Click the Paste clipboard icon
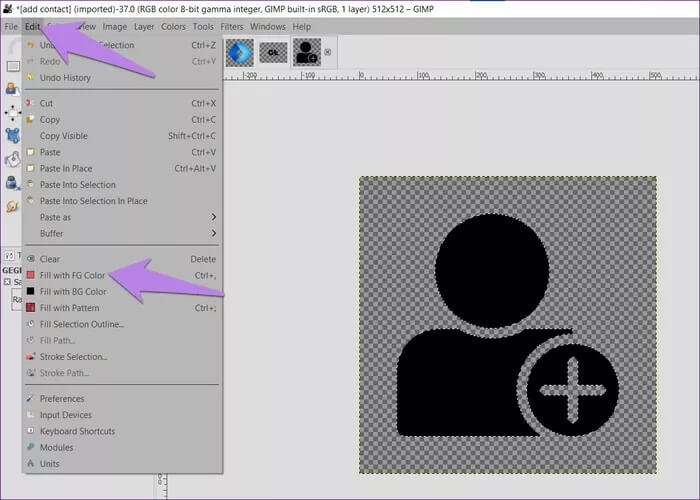This screenshot has height=500, width=700. coord(30,152)
